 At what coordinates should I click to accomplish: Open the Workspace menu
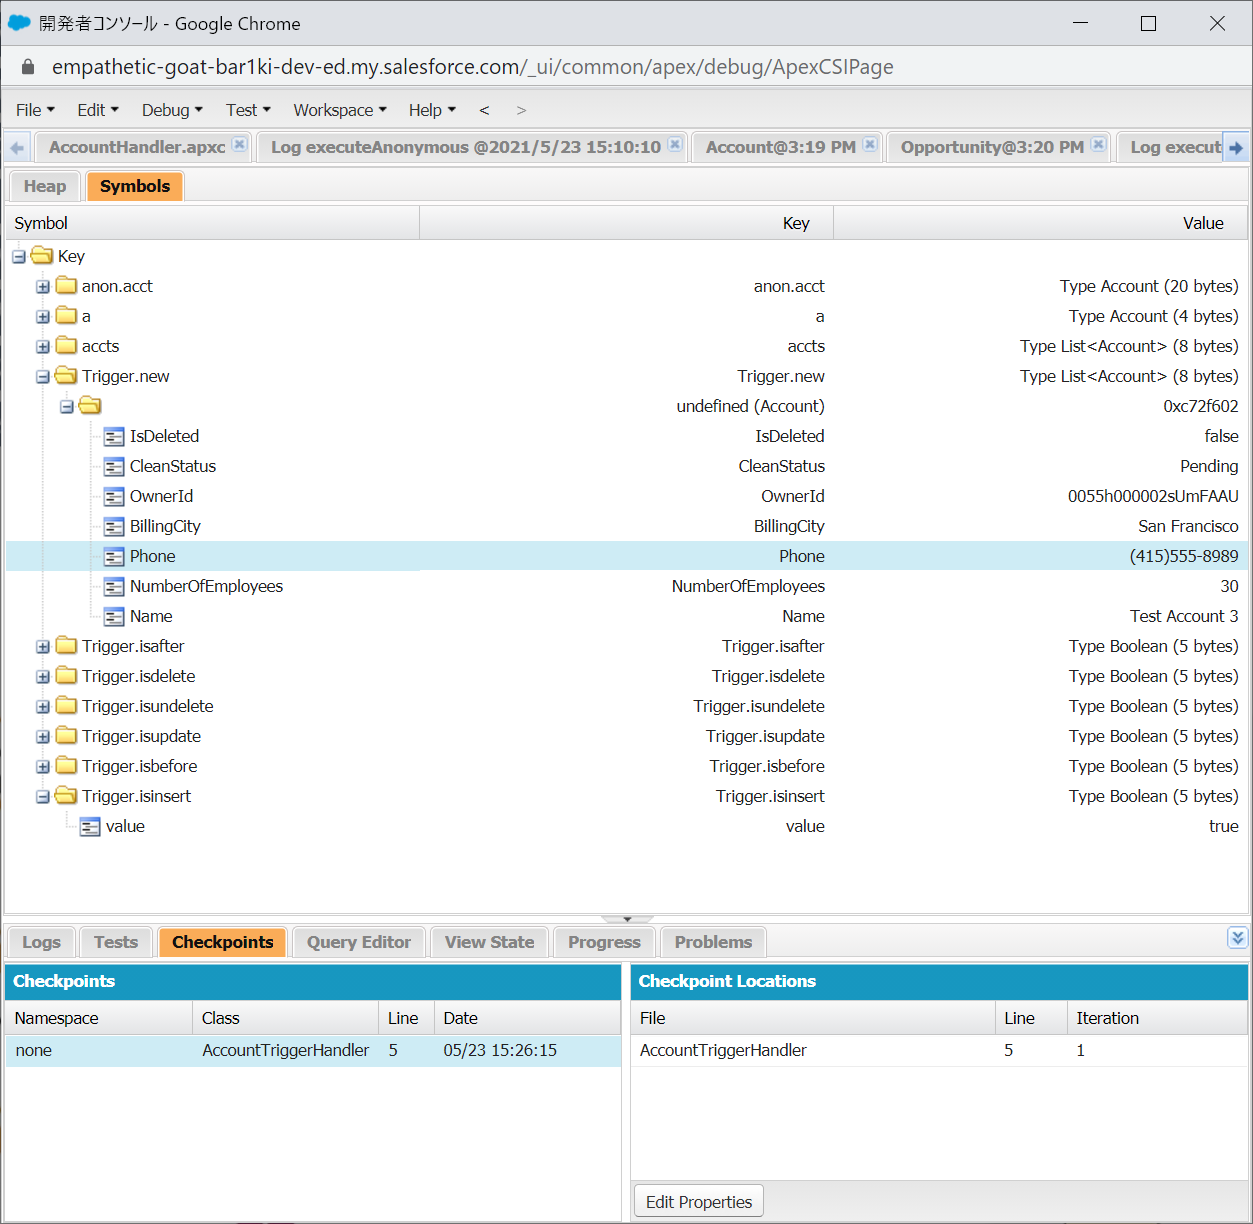click(x=340, y=110)
